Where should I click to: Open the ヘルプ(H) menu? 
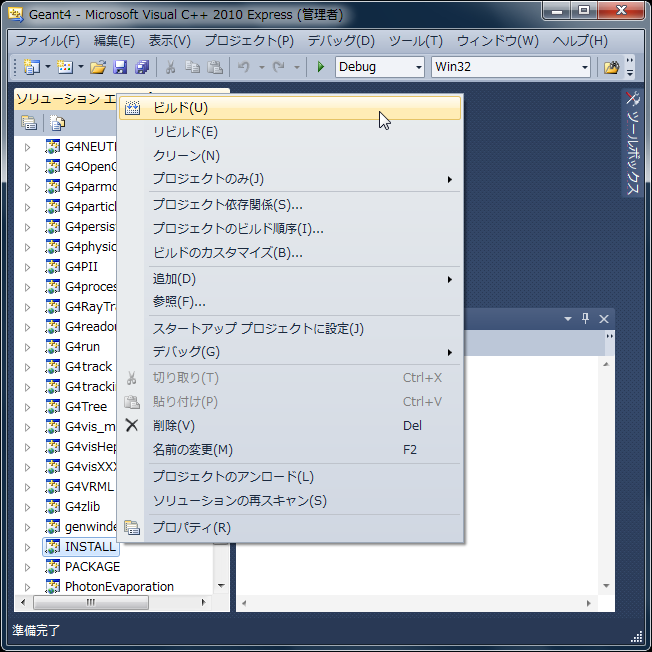(x=580, y=41)
